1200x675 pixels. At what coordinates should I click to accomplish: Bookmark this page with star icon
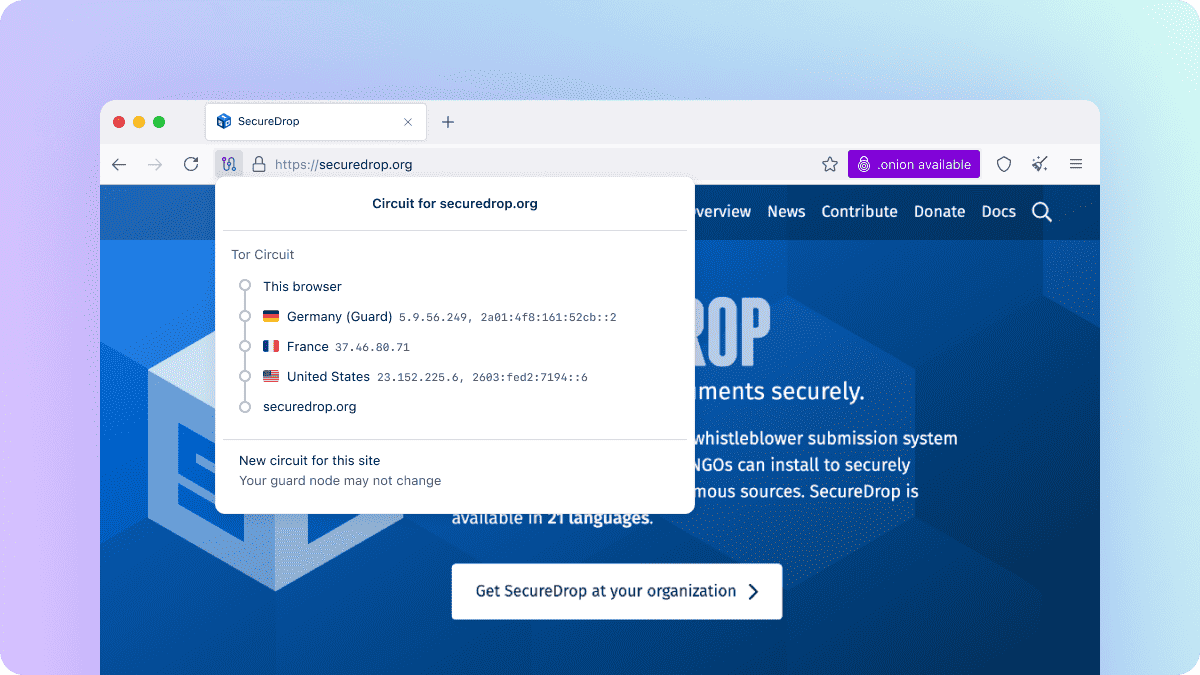tap(830, 164)
